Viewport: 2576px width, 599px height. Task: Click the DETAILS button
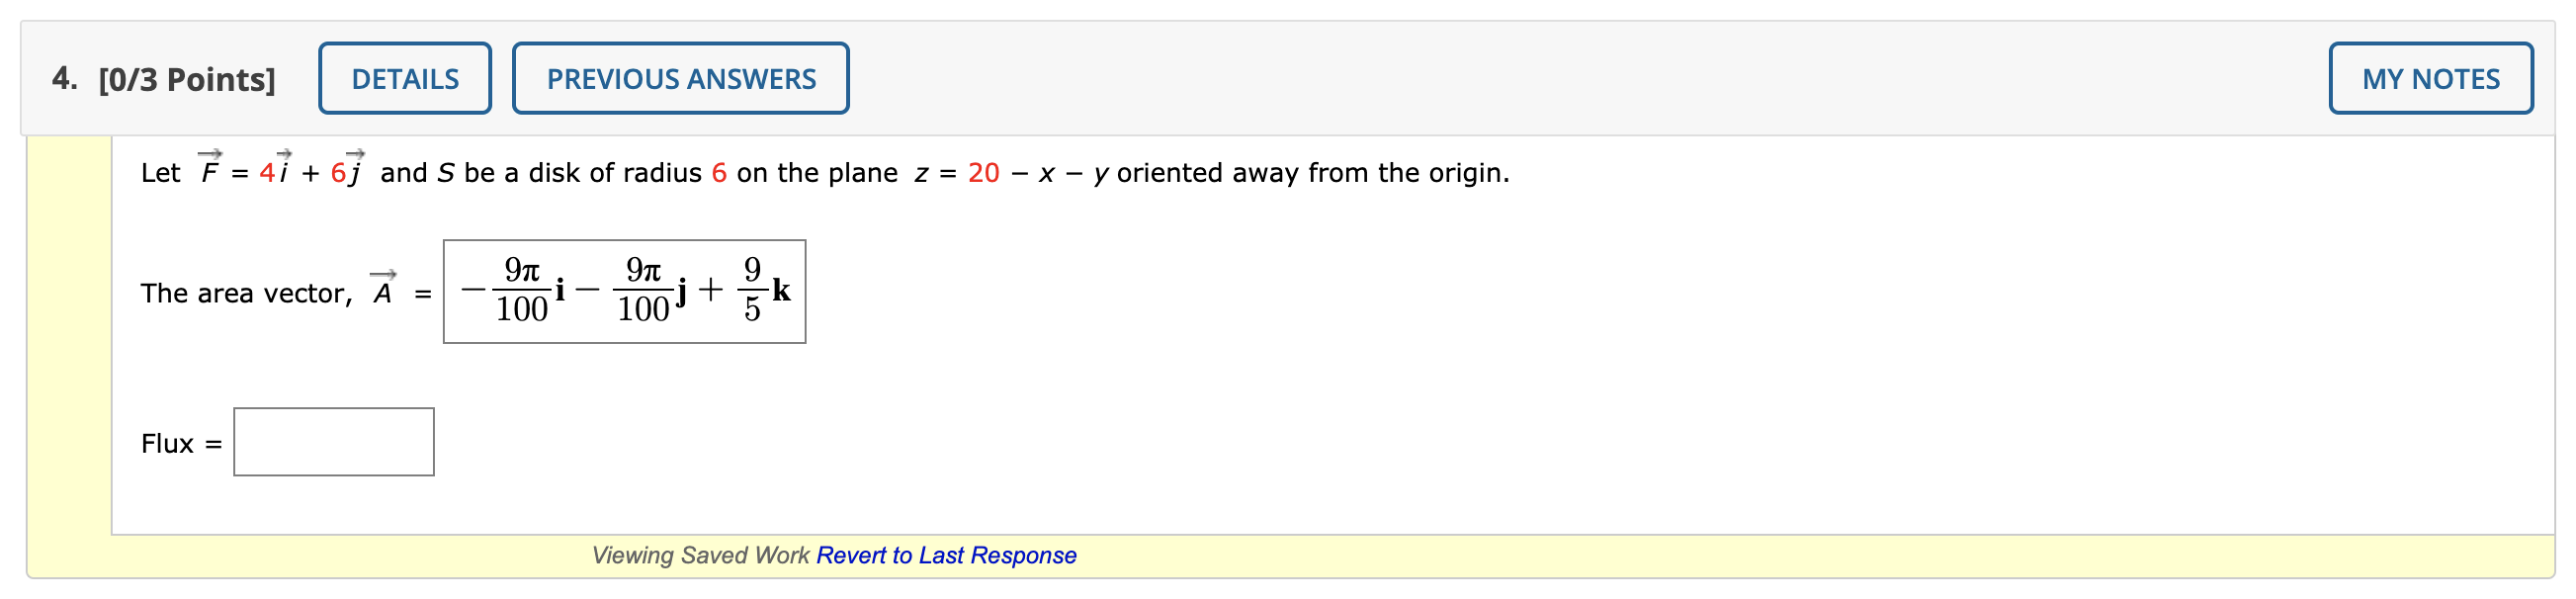pyautogui.click(x=404, y=77)
